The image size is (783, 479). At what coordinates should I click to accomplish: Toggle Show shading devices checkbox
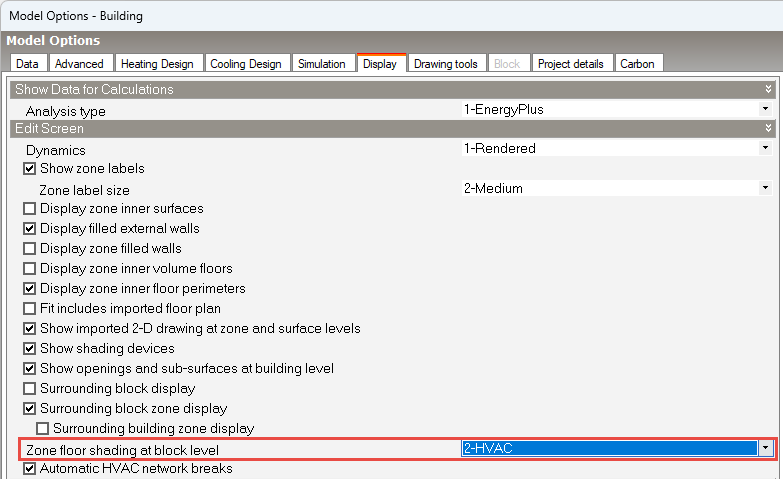point(30,349)
